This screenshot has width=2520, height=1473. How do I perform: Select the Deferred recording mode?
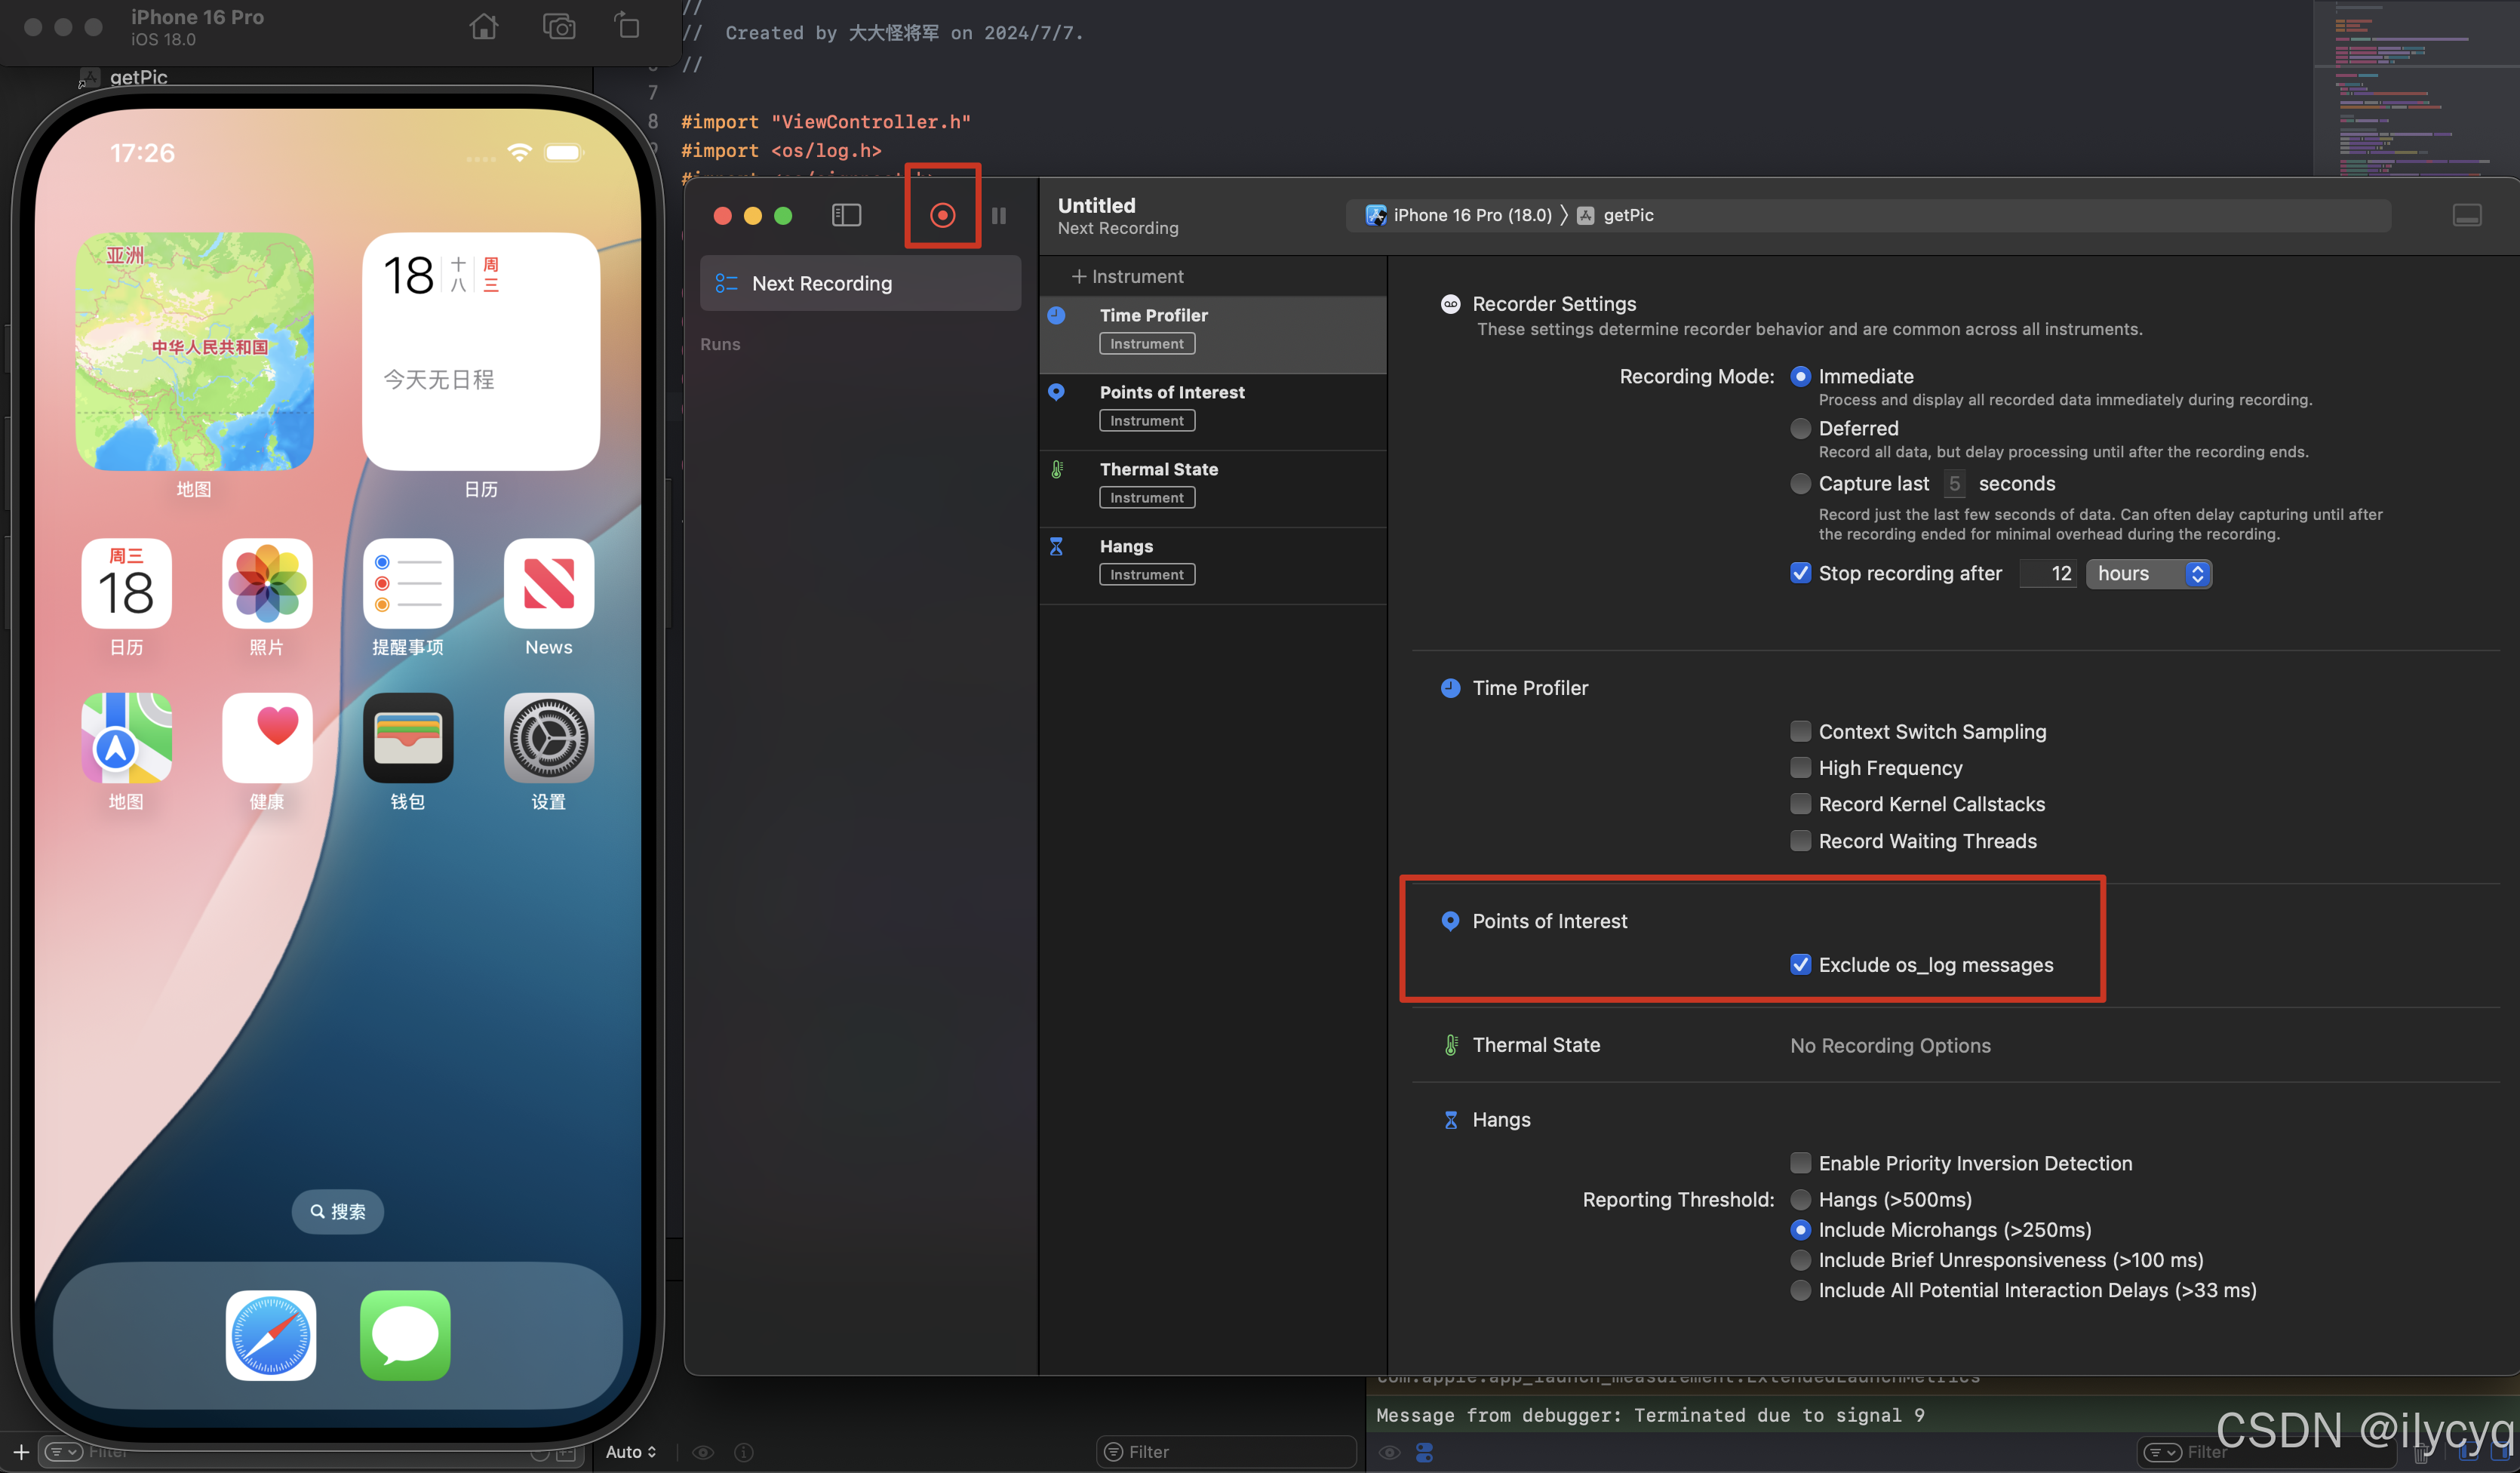coord(1800,428)
